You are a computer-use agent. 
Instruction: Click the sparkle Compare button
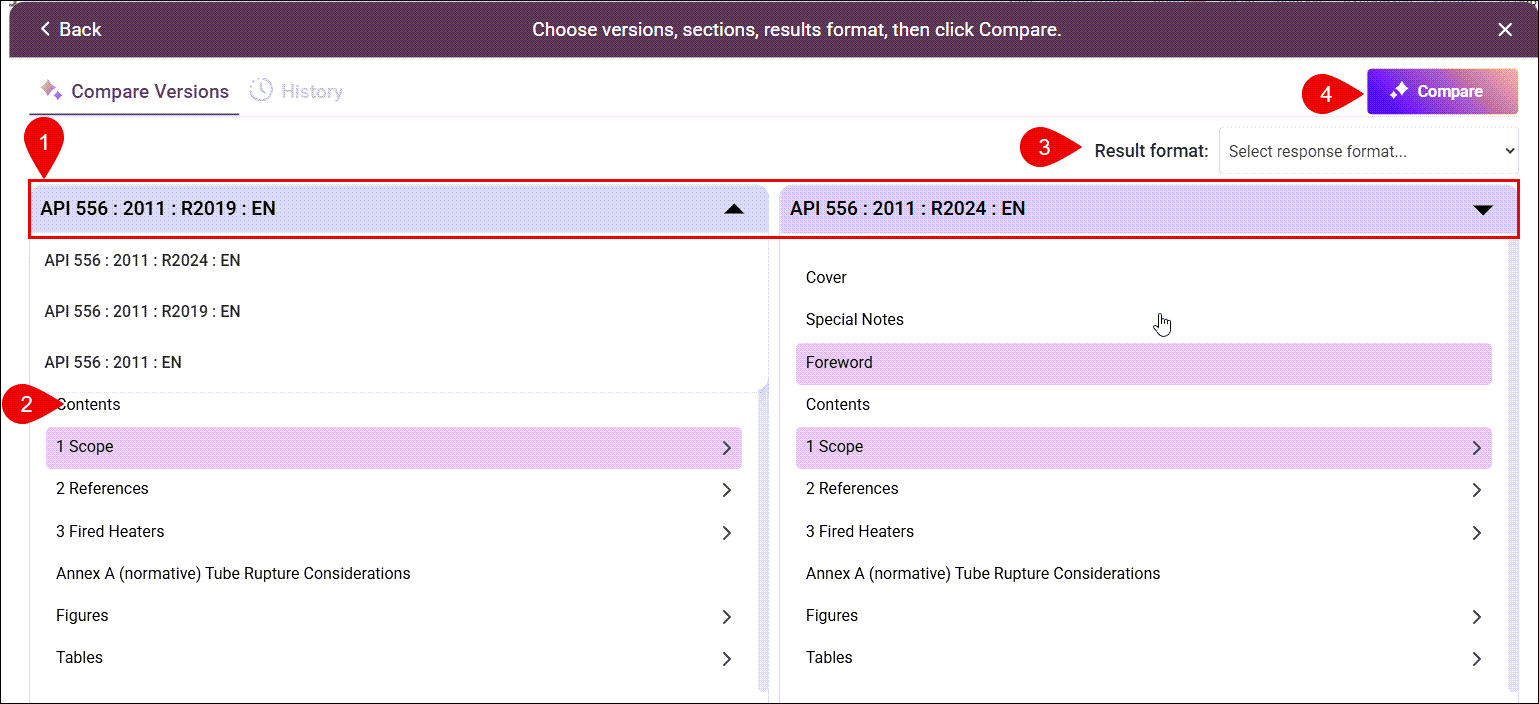coord(1442,91)
